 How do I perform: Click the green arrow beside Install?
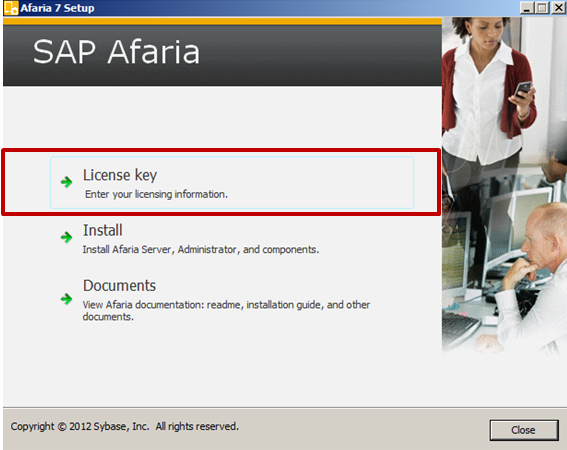67,237
